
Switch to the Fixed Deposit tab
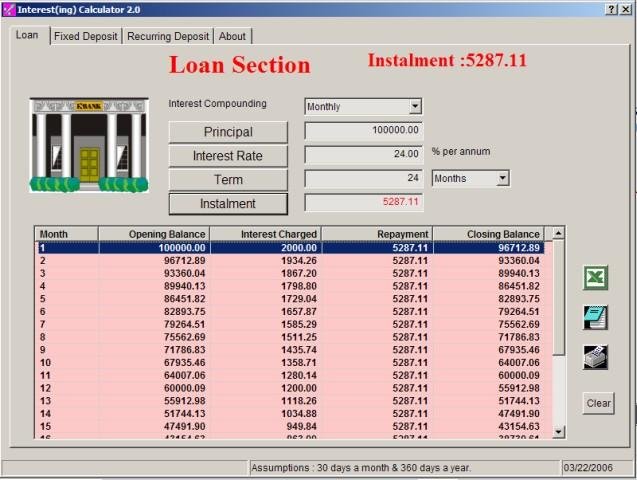(86, 36)
